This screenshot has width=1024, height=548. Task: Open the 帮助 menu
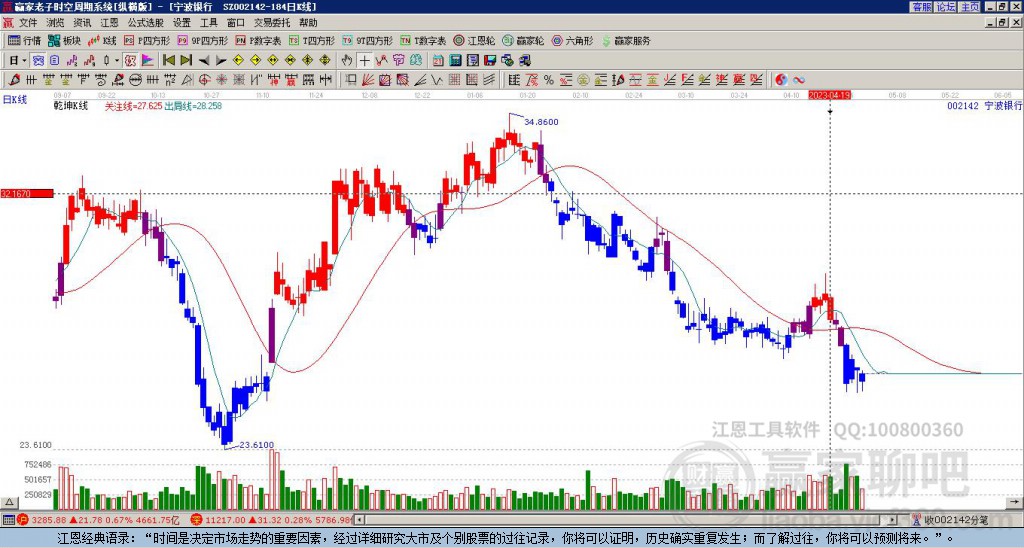click(308, 23)
